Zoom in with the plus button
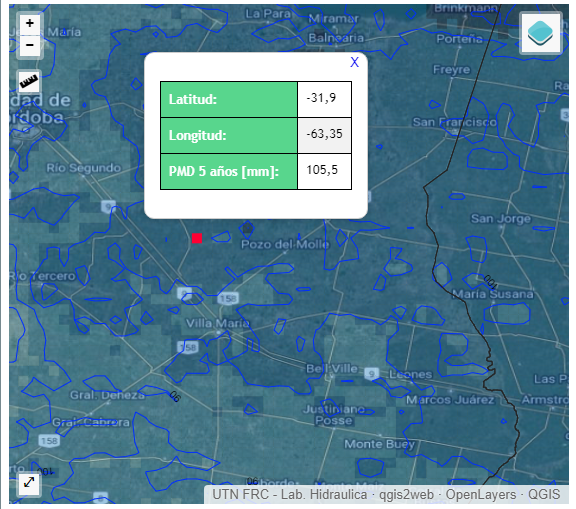 30,24
